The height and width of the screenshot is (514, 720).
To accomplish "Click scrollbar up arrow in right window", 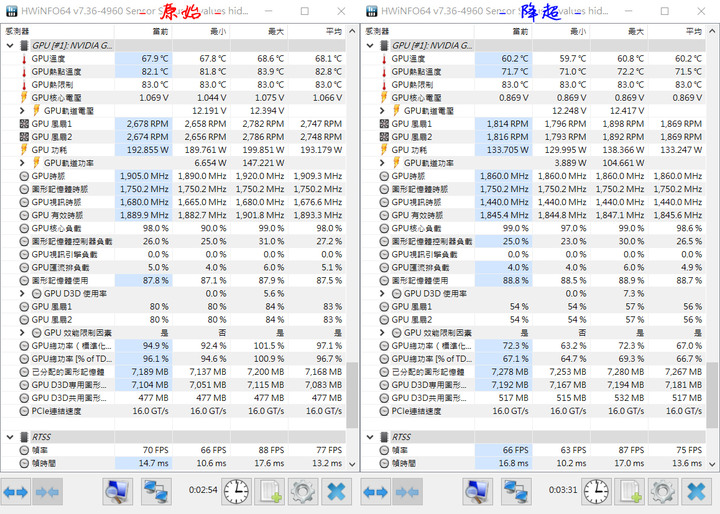I will pyautogui.click(x=712, y=31).
